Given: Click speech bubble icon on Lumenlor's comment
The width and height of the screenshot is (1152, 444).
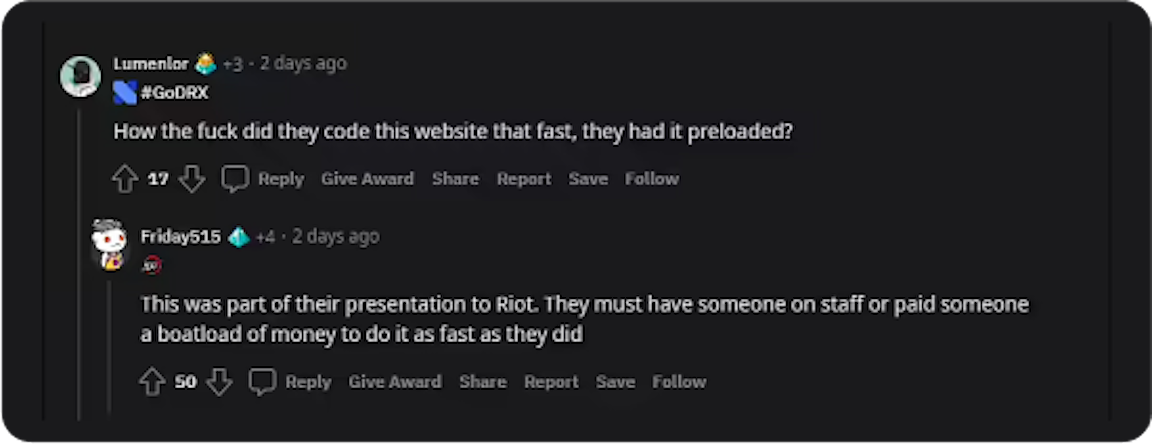Looking at the screenshot, I should click(235, 179).
